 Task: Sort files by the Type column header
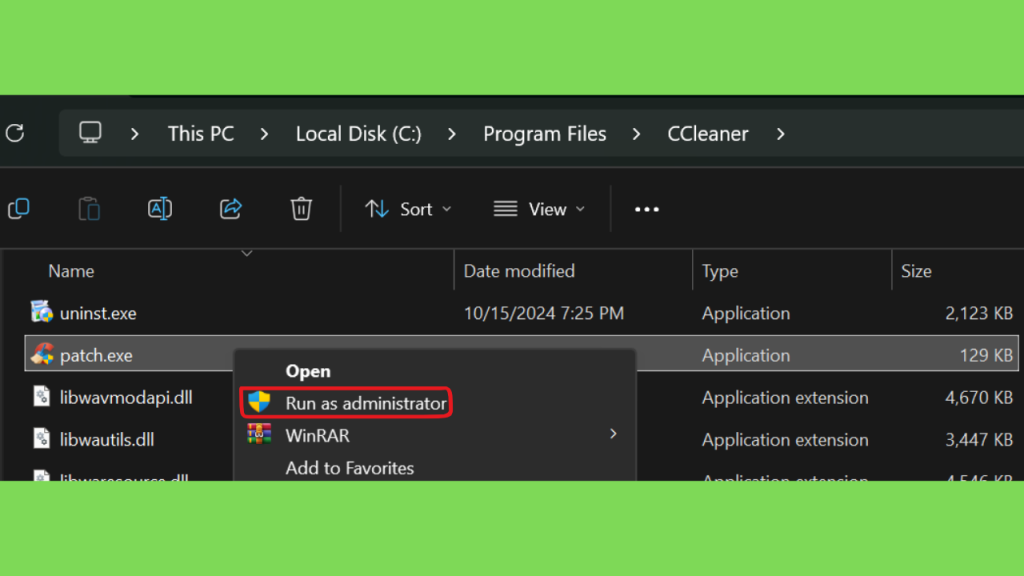720,271
